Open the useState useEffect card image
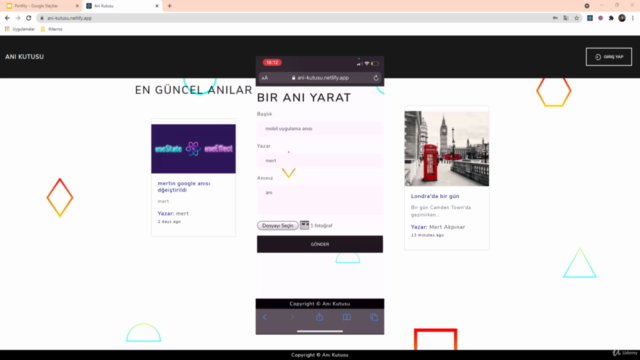The height and width of the screenshot is (360, 640). pyautogui.click(x=193, y=149)
